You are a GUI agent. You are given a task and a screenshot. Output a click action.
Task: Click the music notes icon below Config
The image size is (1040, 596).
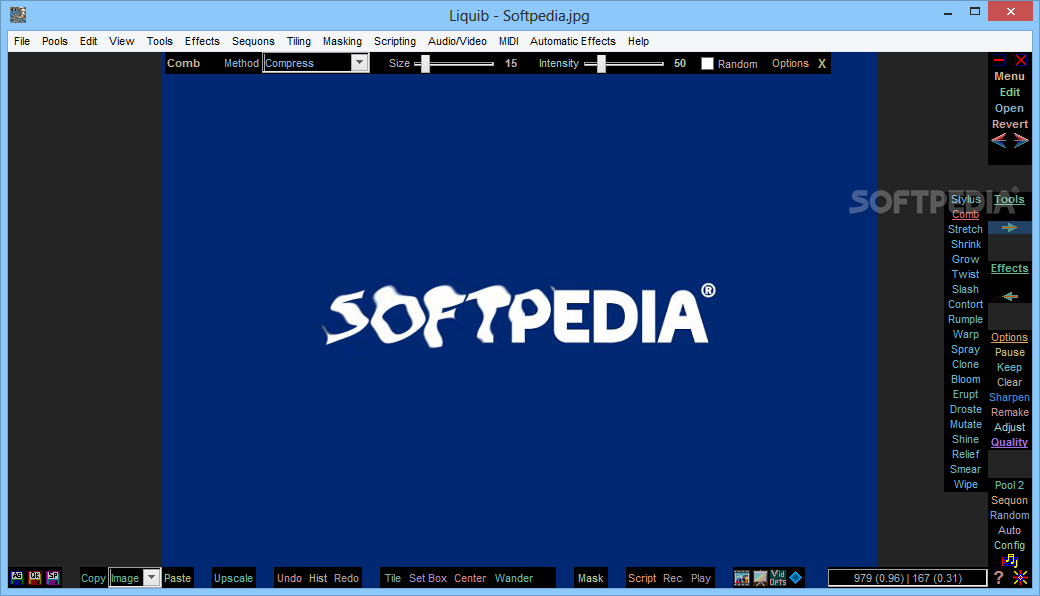pos(1009,561)
